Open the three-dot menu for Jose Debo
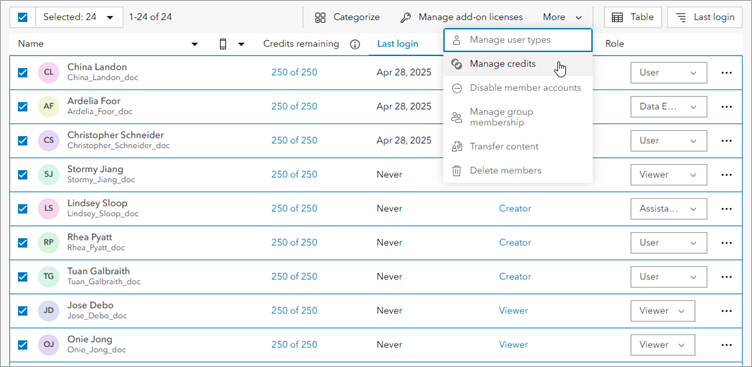Screen dimensions: 752x367 727,311
